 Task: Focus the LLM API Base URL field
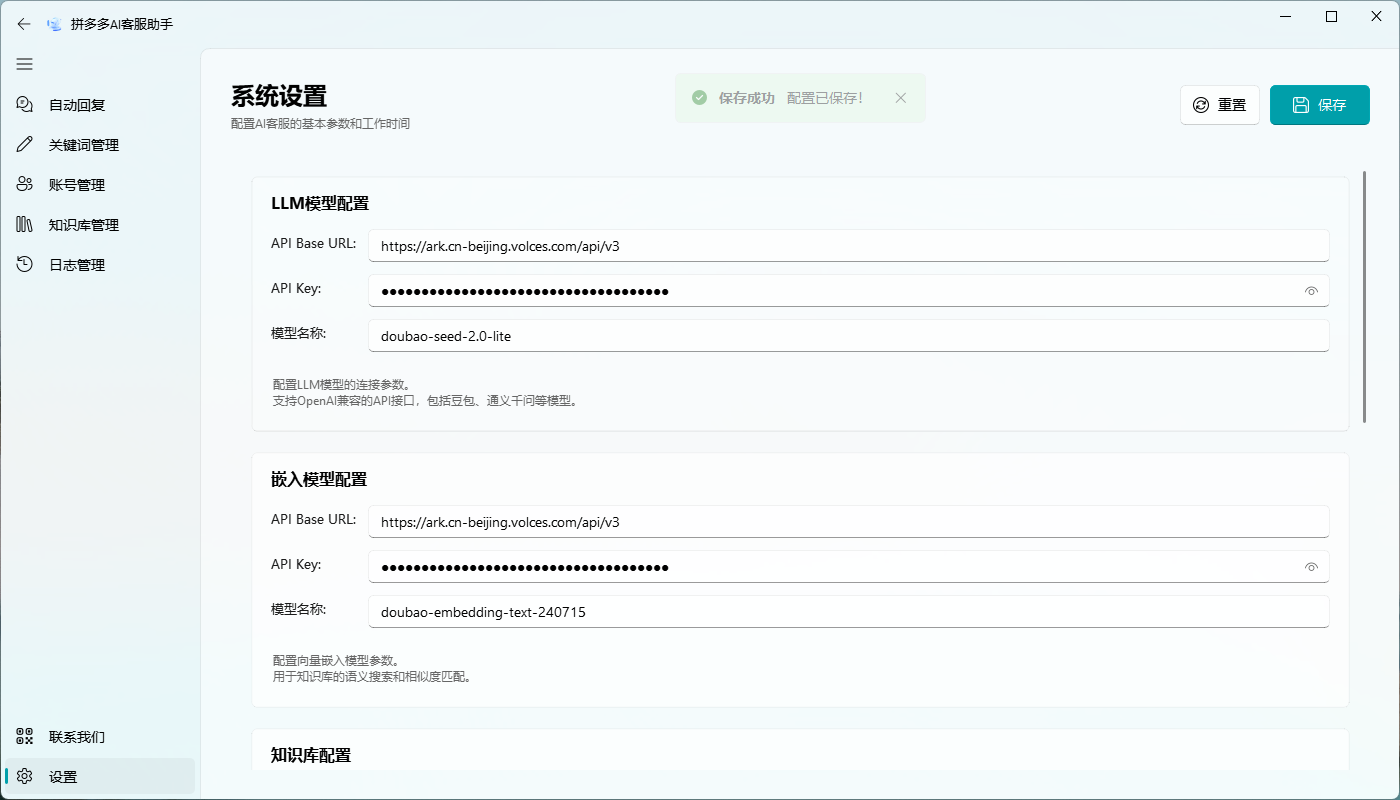coord(848,246)
